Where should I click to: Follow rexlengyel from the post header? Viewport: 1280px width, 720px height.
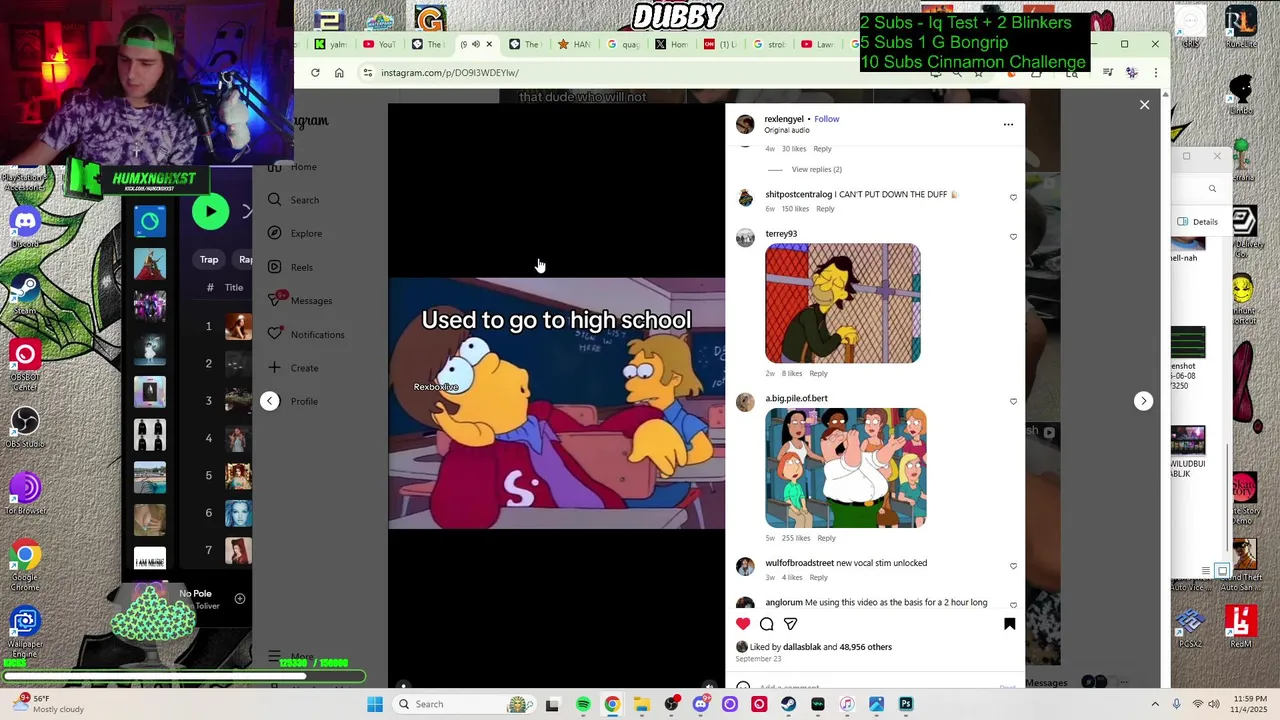pos(826,119)
